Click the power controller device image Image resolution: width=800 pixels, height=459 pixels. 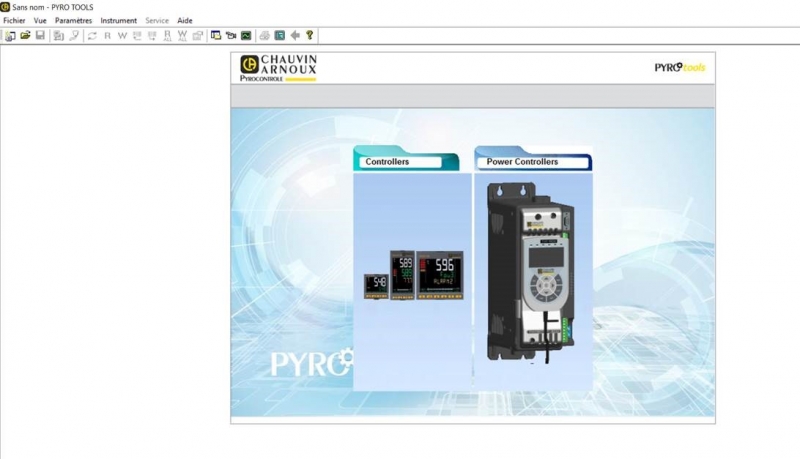531,272
